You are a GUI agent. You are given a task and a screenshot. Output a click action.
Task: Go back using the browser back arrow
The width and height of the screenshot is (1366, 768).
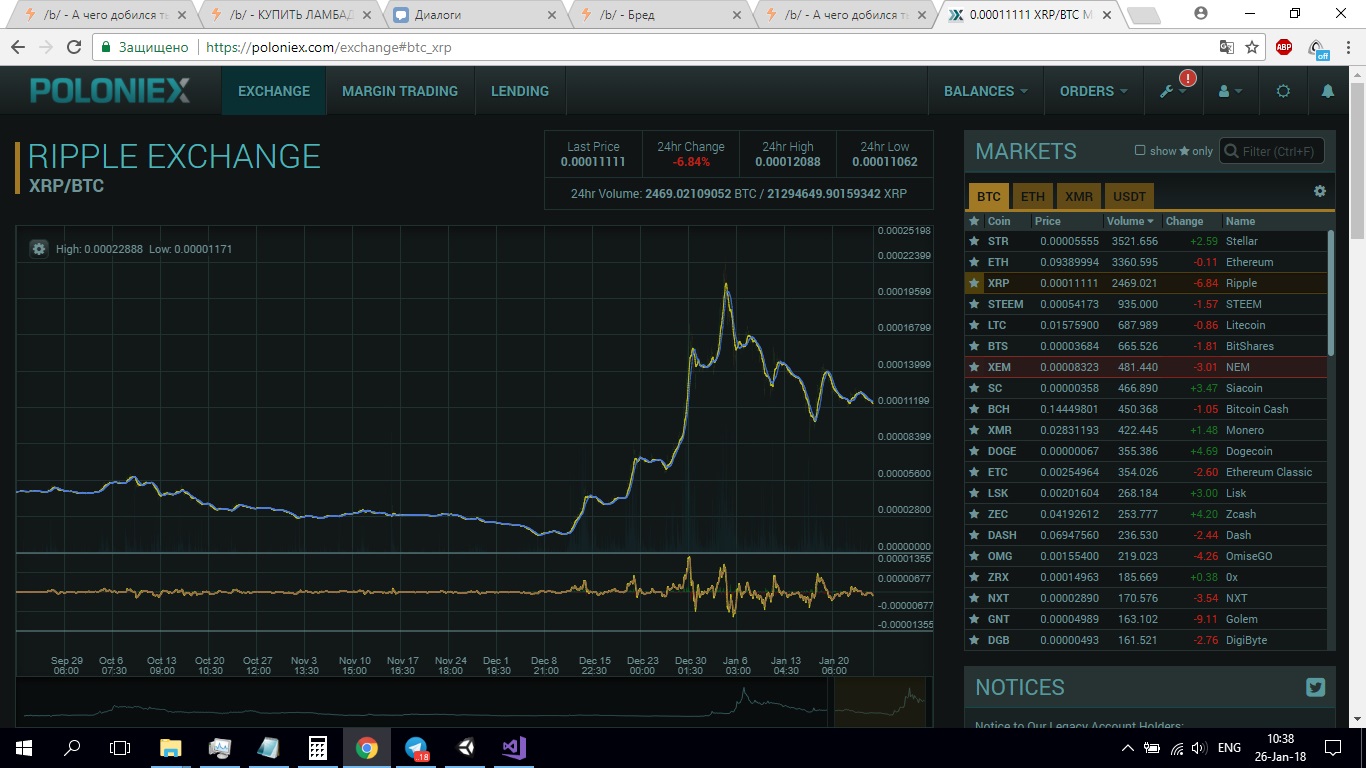[17, 47]
